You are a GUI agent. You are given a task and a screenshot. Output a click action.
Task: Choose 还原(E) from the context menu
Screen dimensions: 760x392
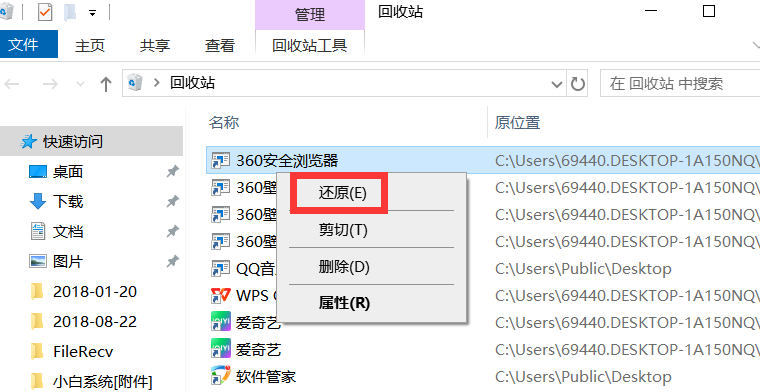coord(342,193)
